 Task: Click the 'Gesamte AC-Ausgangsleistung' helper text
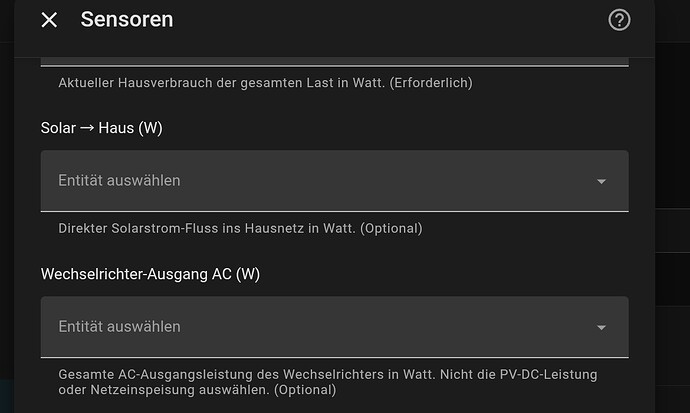point(328,382)
